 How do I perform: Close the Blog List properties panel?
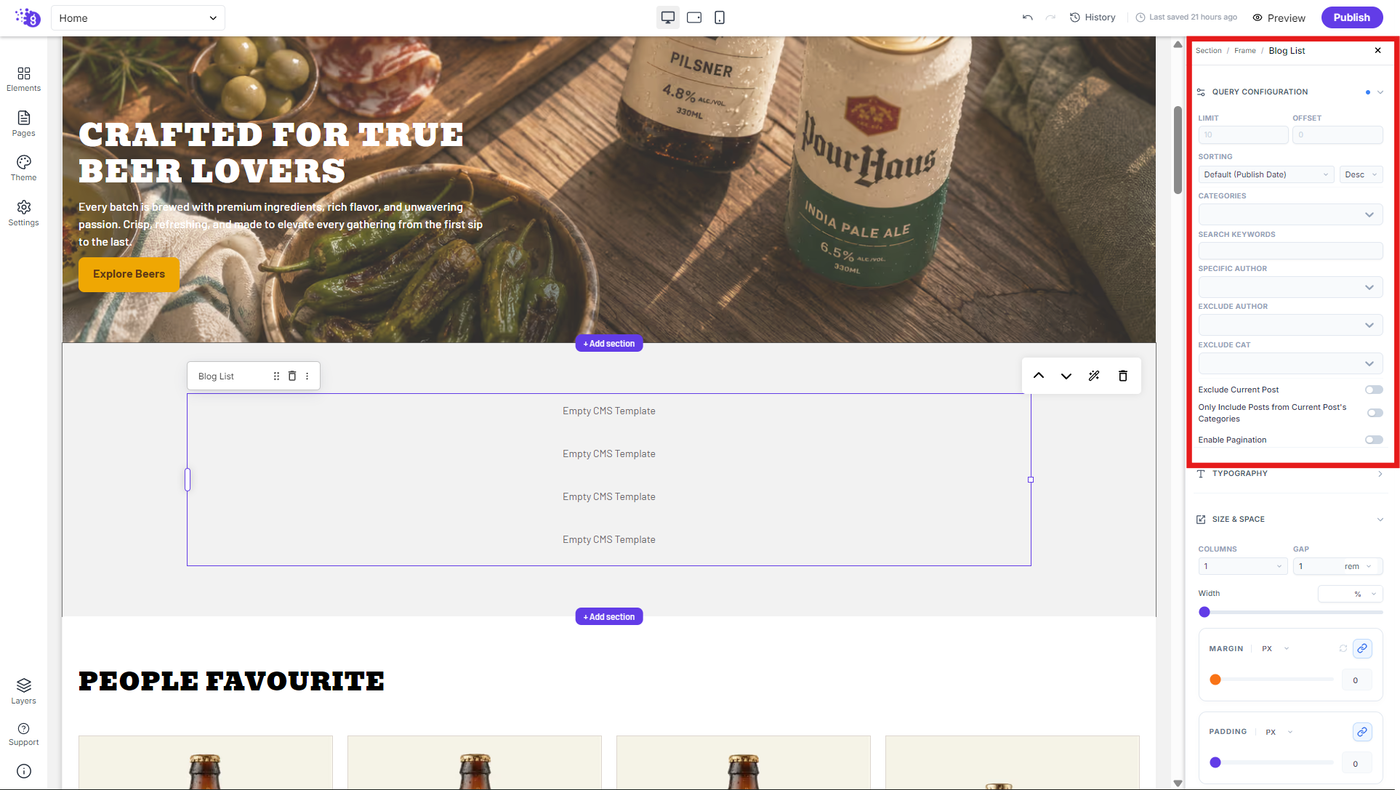pos(1377,50)
